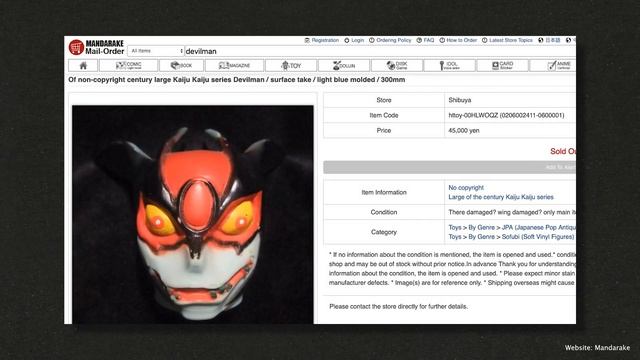Click 'Please contact the store directly' text

pos(398,307)
